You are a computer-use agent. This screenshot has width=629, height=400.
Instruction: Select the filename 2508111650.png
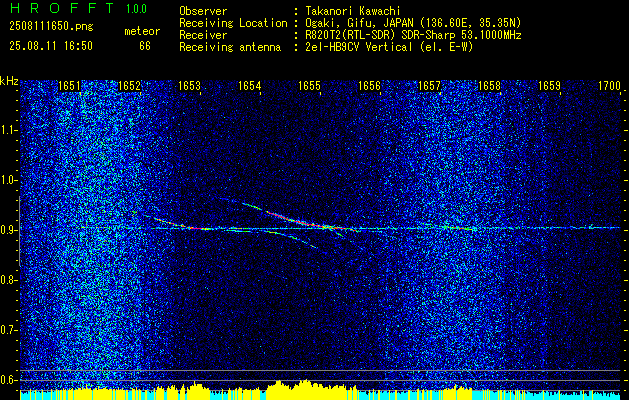coord(51,27)
